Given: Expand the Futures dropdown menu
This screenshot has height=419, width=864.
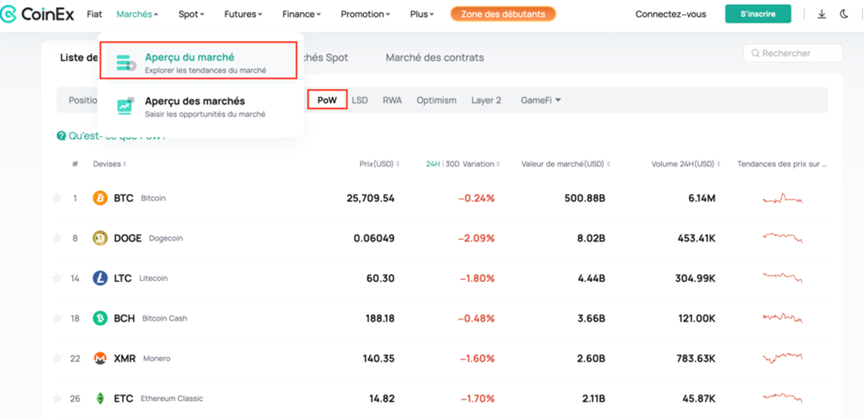Looking at the screenshot, I should click(243, 14).
